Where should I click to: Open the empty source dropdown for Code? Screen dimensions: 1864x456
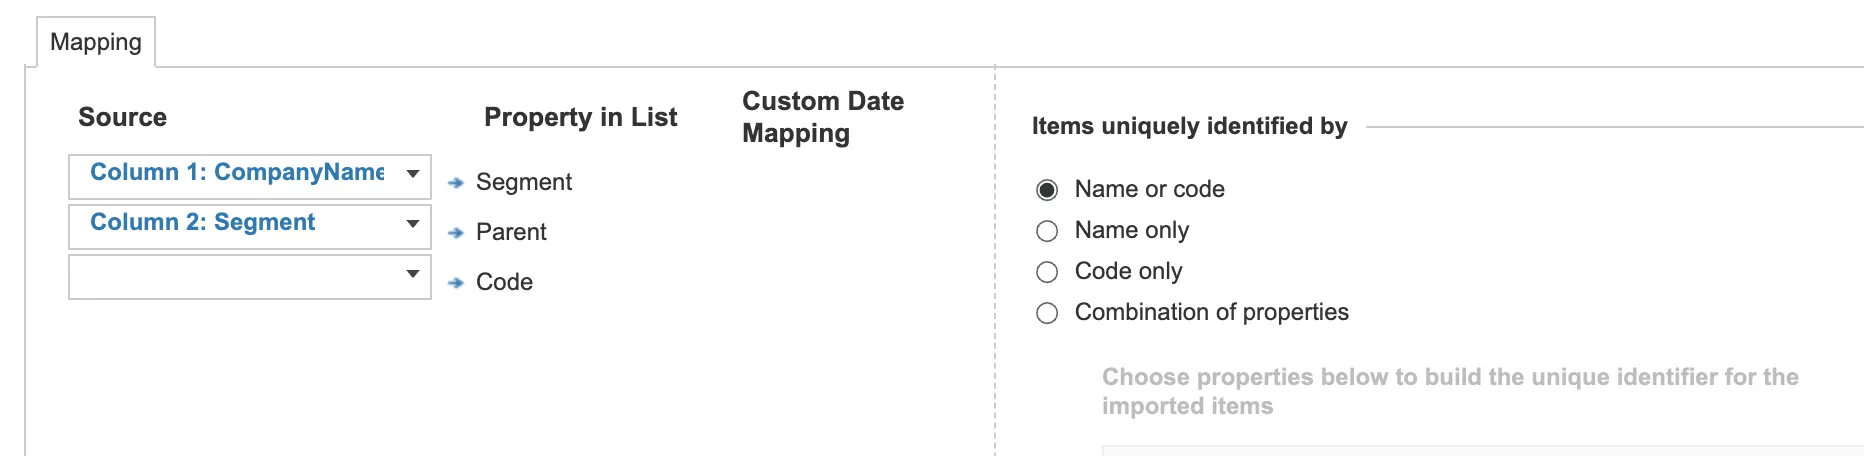point(250,277)
